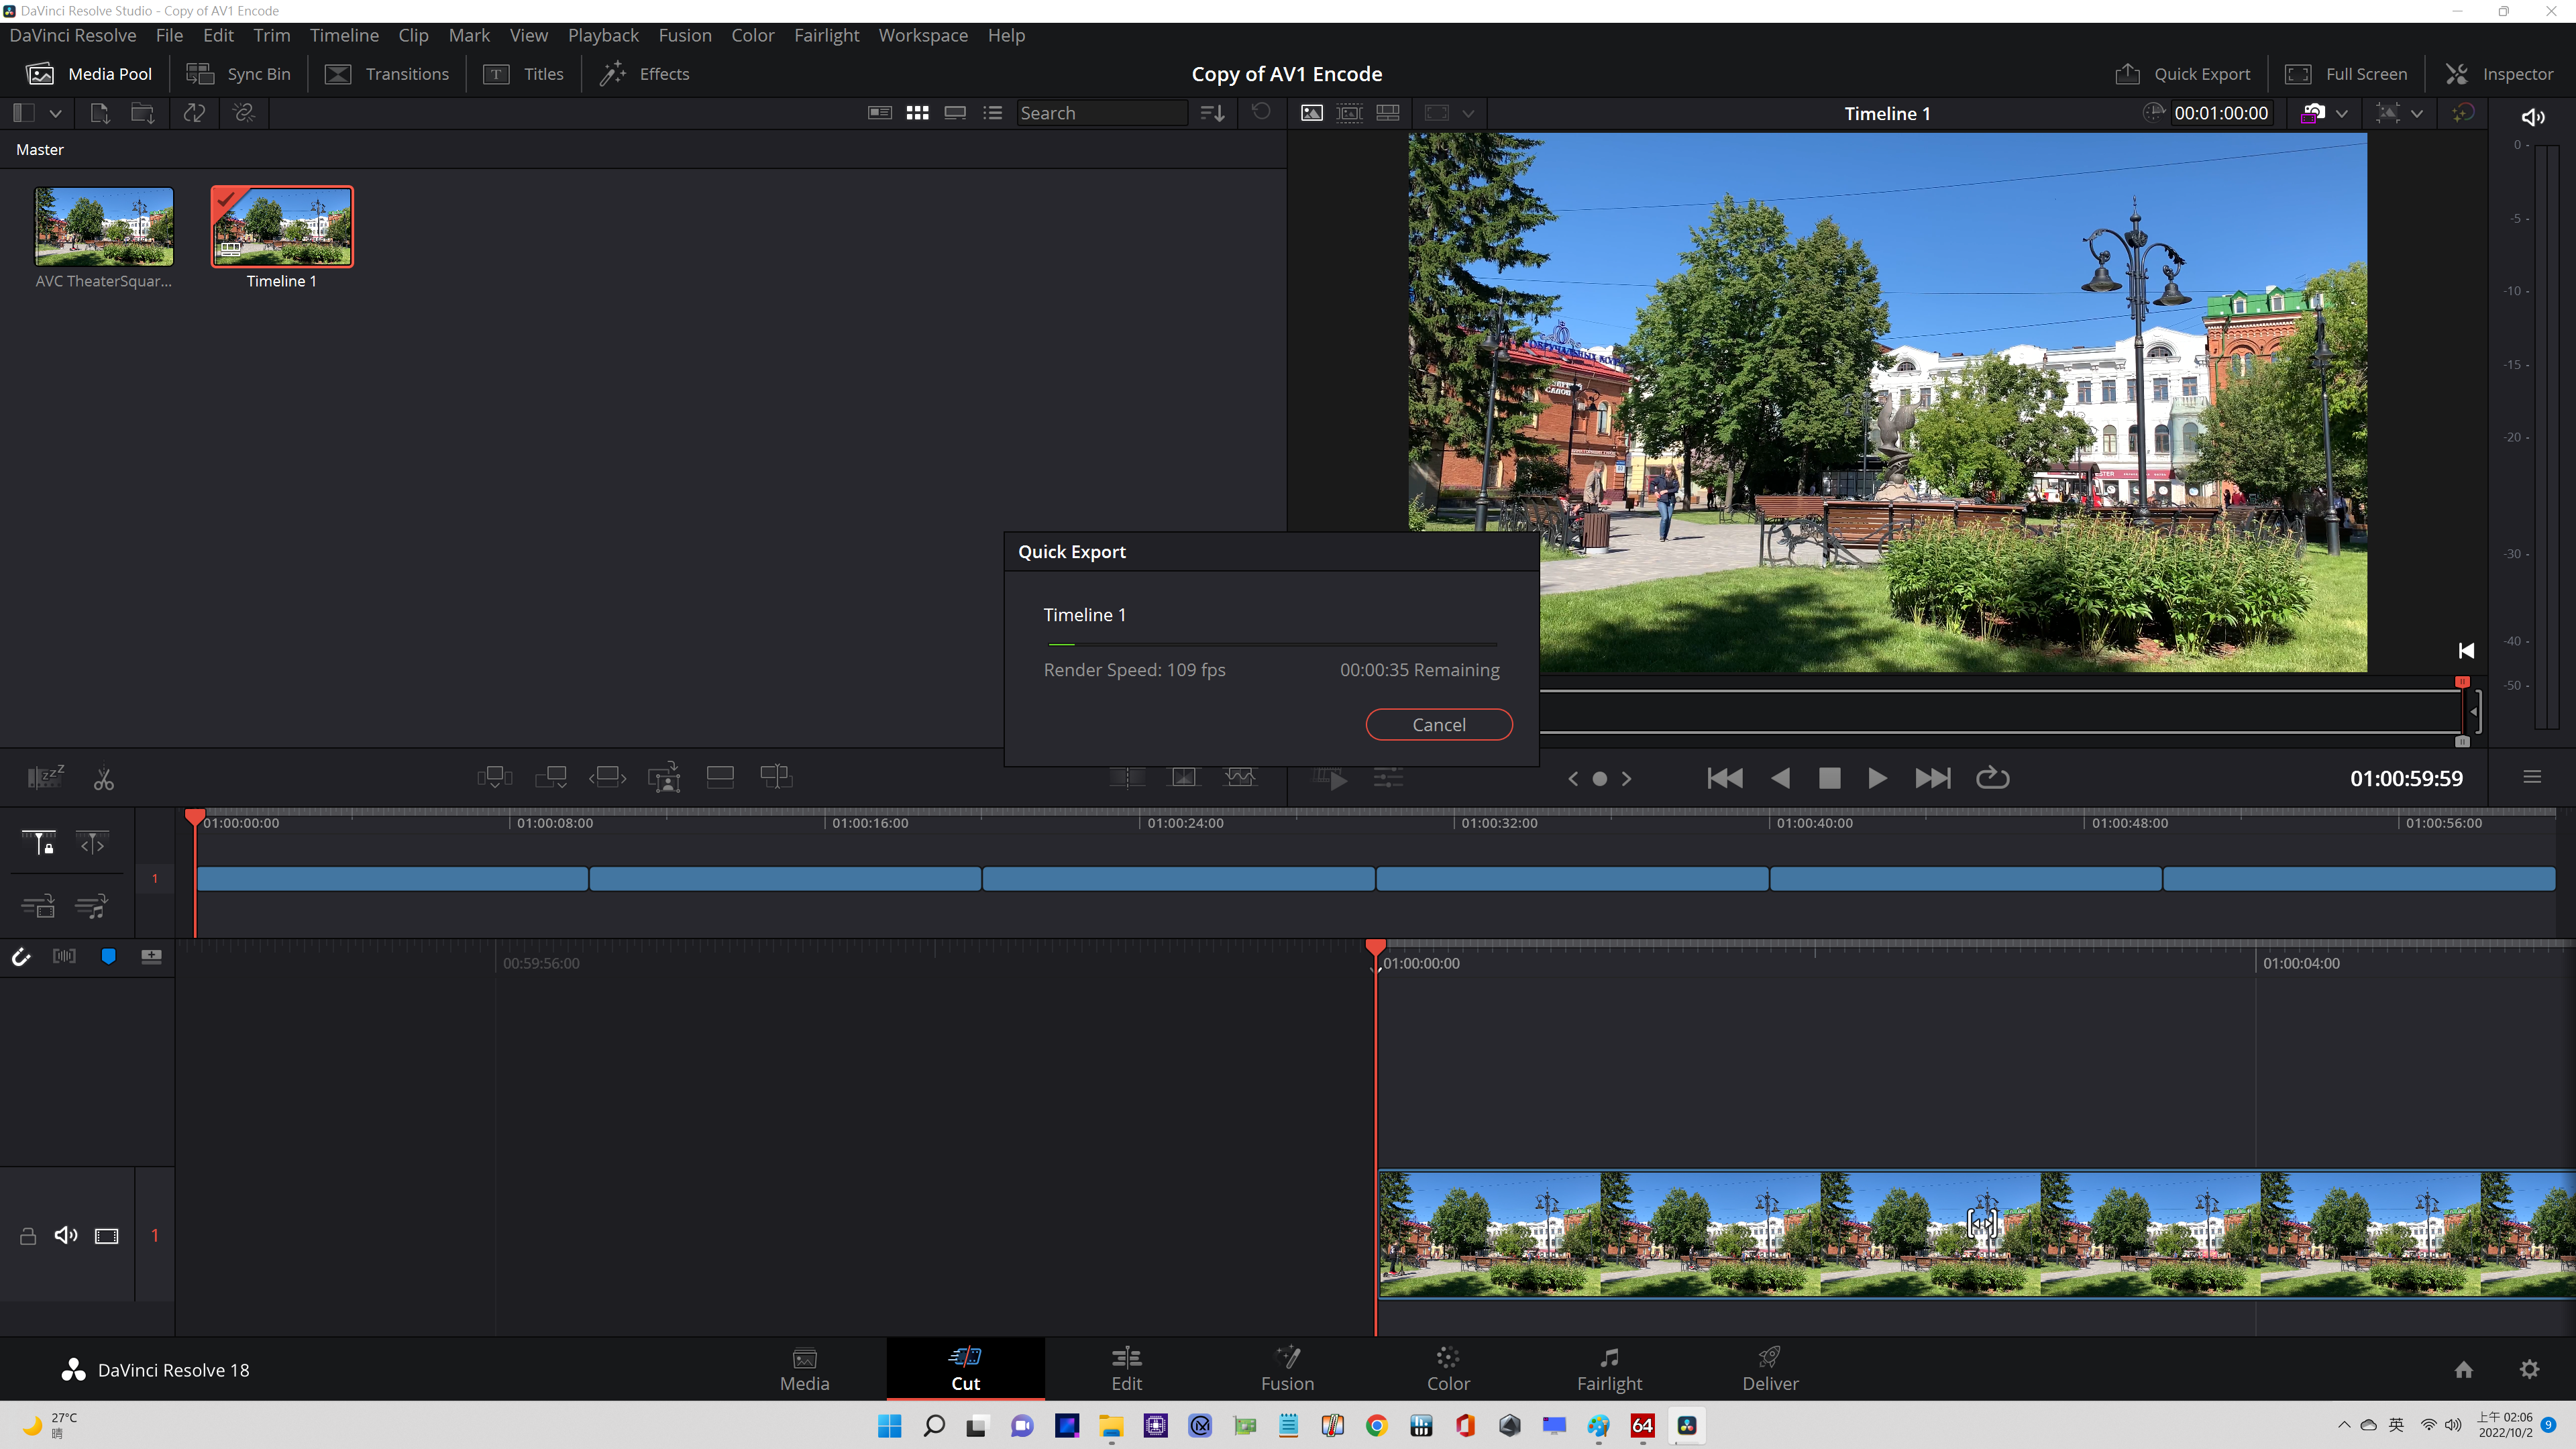The width and height of the screenshot is (2576, 1449).
Task: Switch viewer to Full Screen
Action: click(2347, 74)
